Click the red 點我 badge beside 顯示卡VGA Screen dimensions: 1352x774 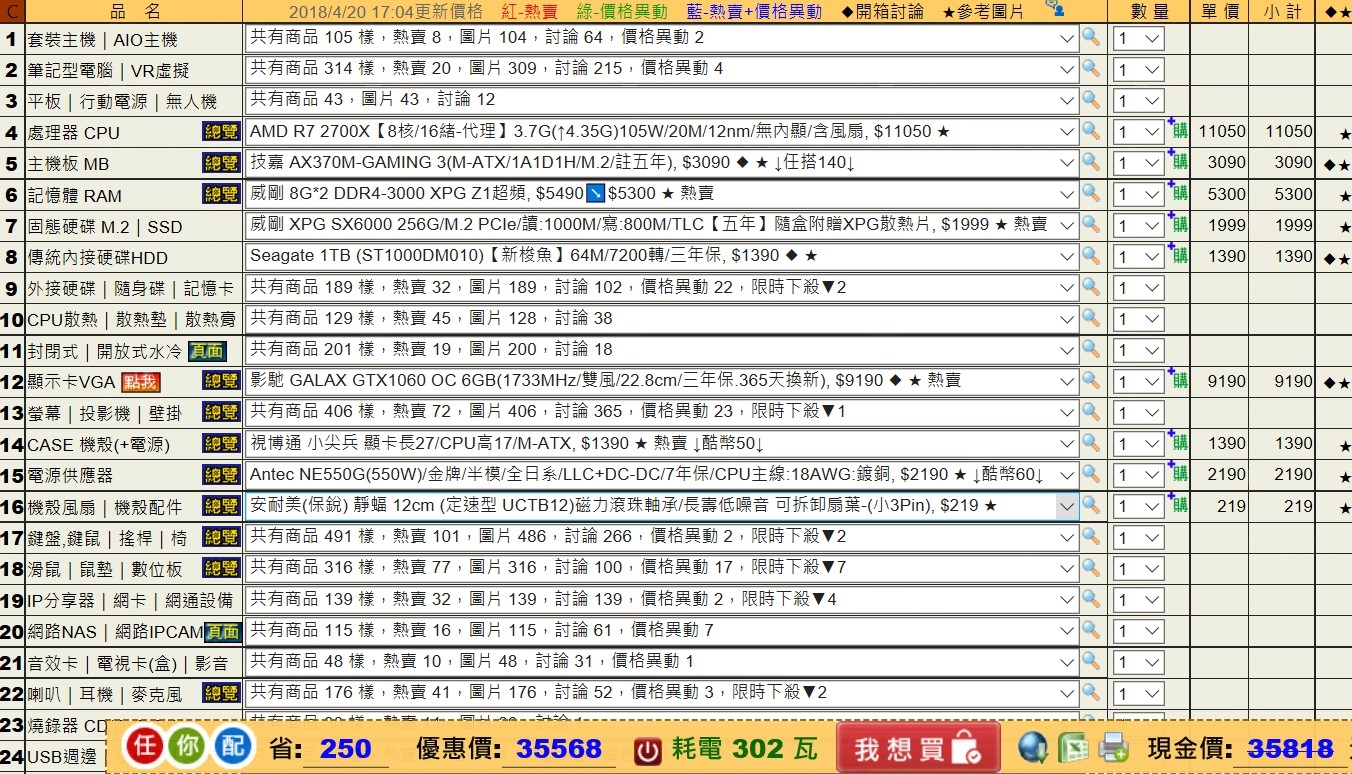point(140,381)
